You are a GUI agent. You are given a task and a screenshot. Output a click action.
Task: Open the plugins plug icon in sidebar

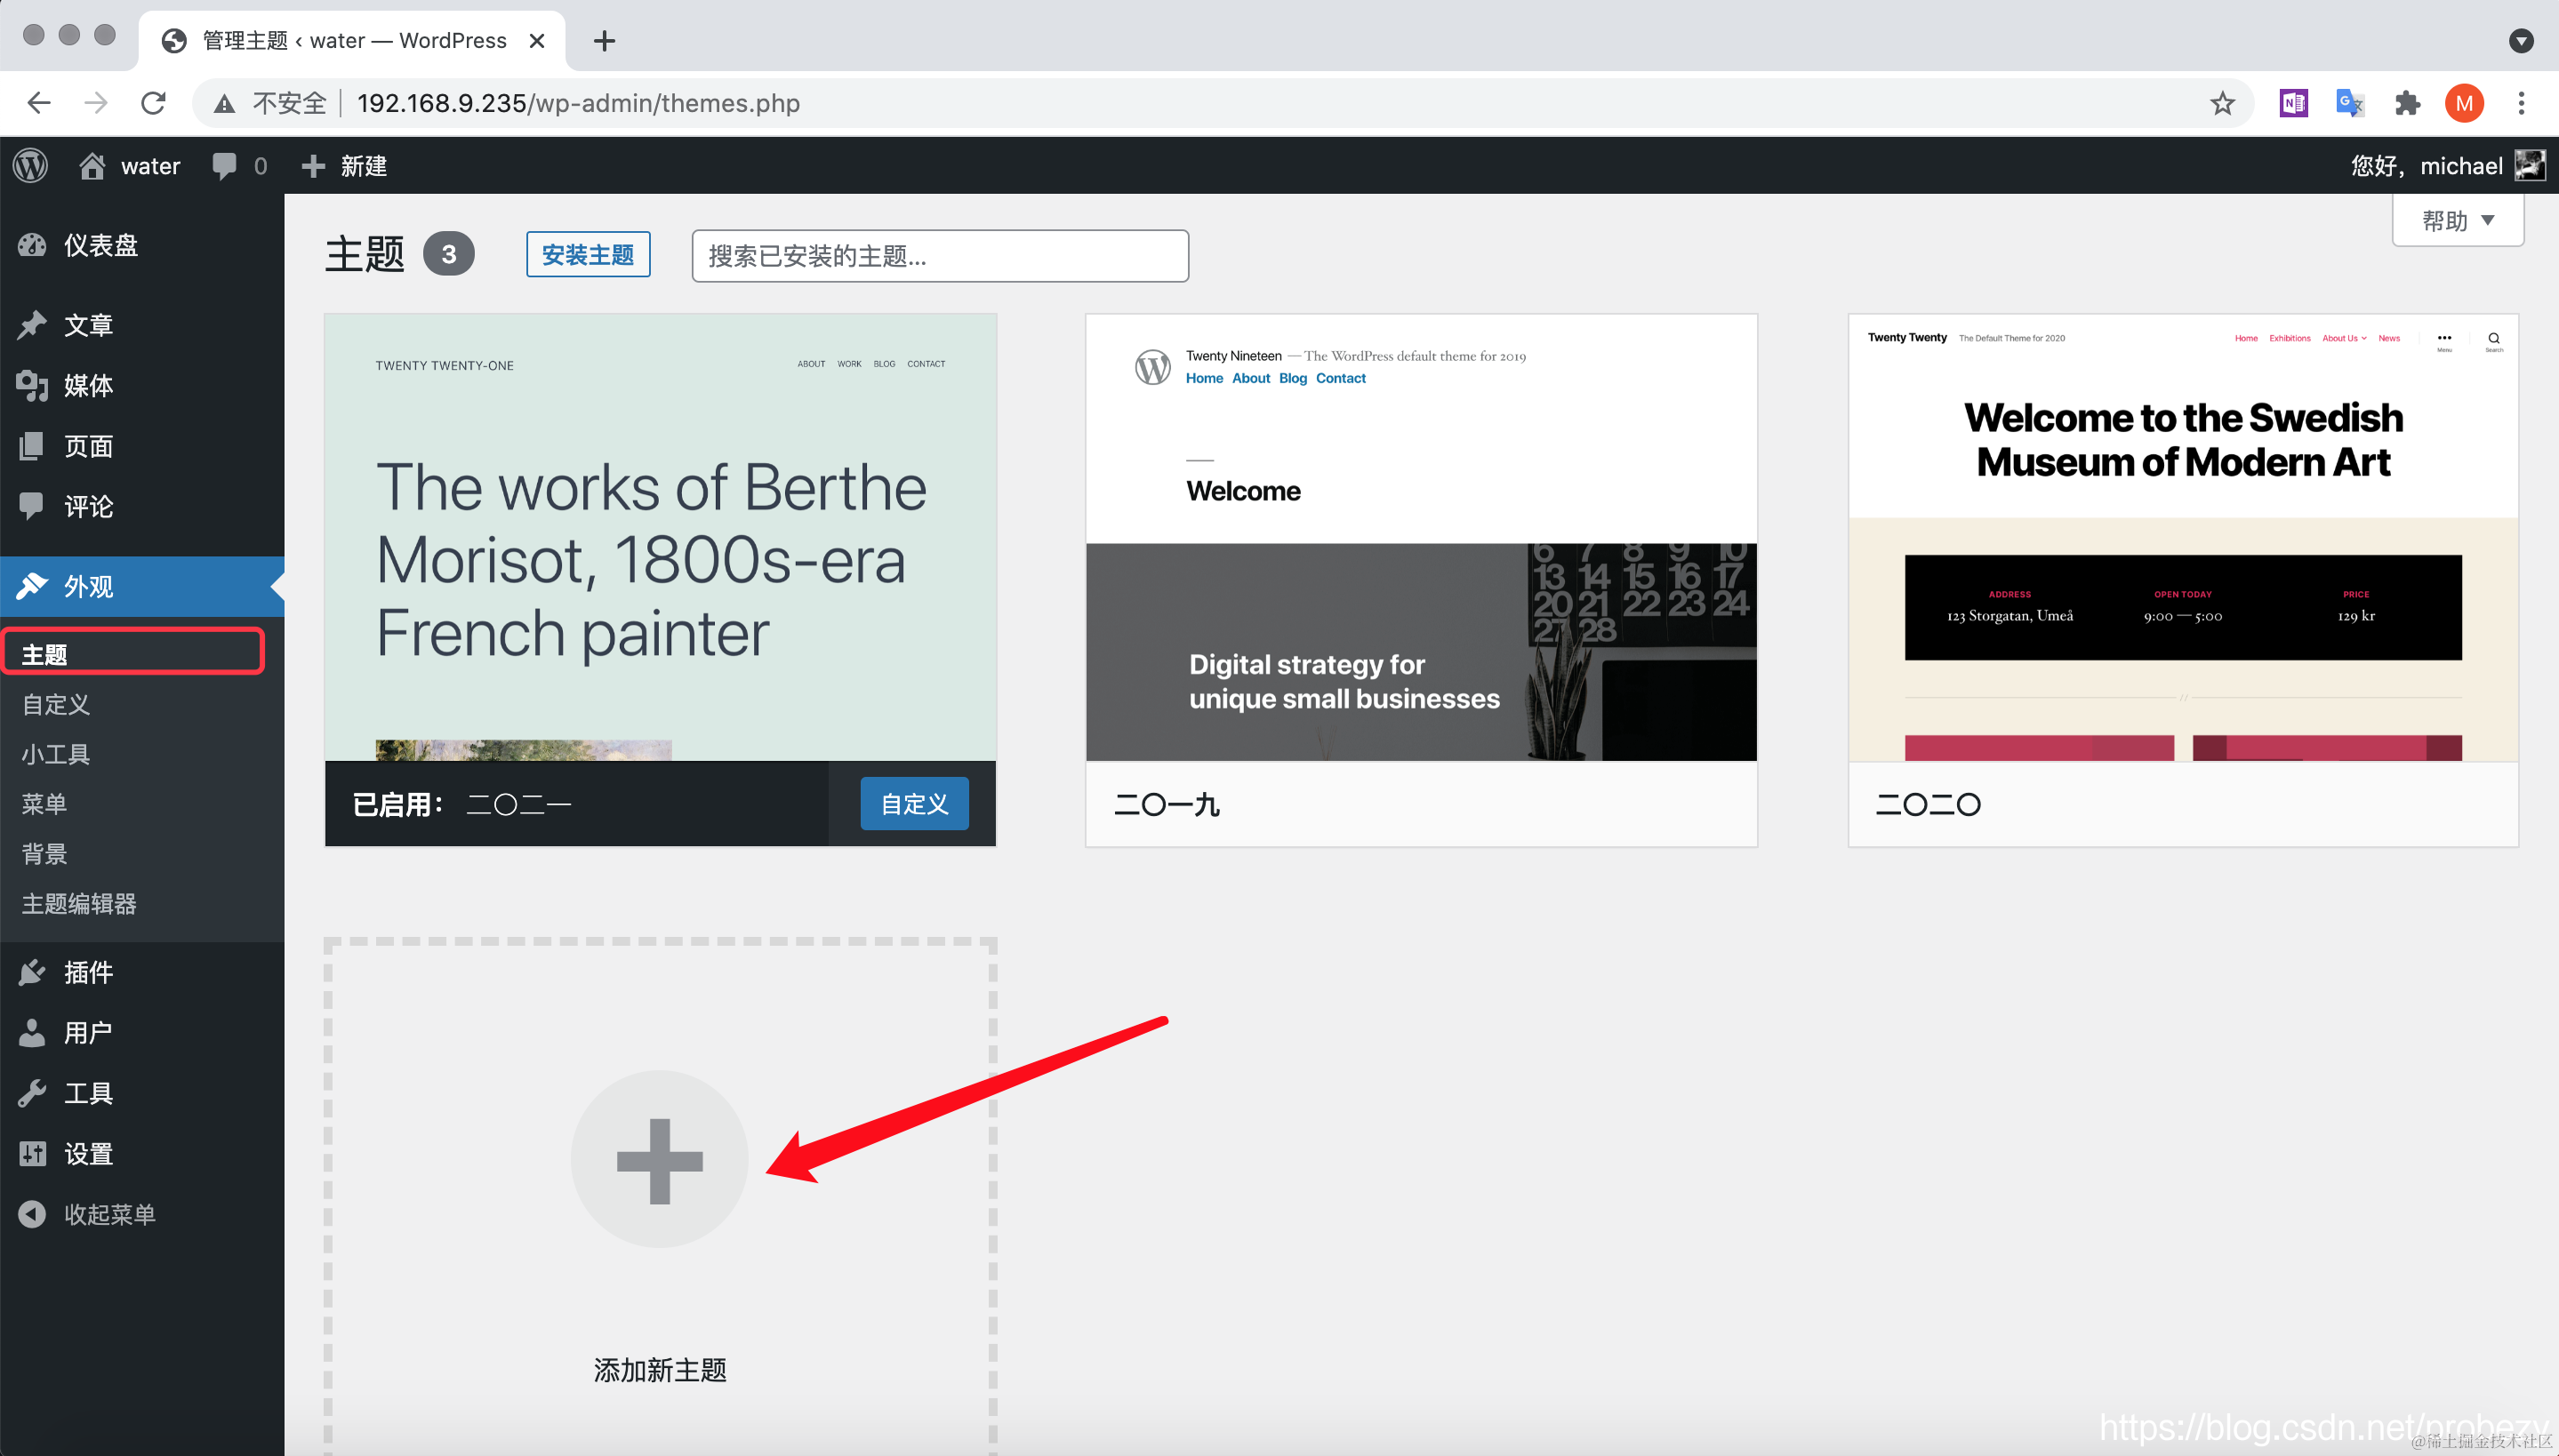(x=32, y=972)
